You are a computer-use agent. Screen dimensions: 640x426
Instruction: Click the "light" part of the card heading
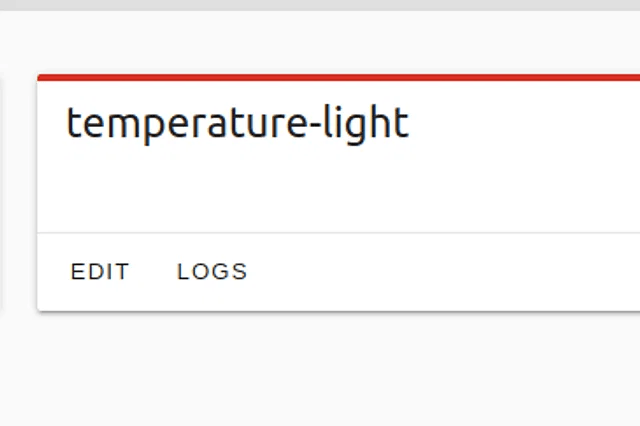[x=374, y=124]
